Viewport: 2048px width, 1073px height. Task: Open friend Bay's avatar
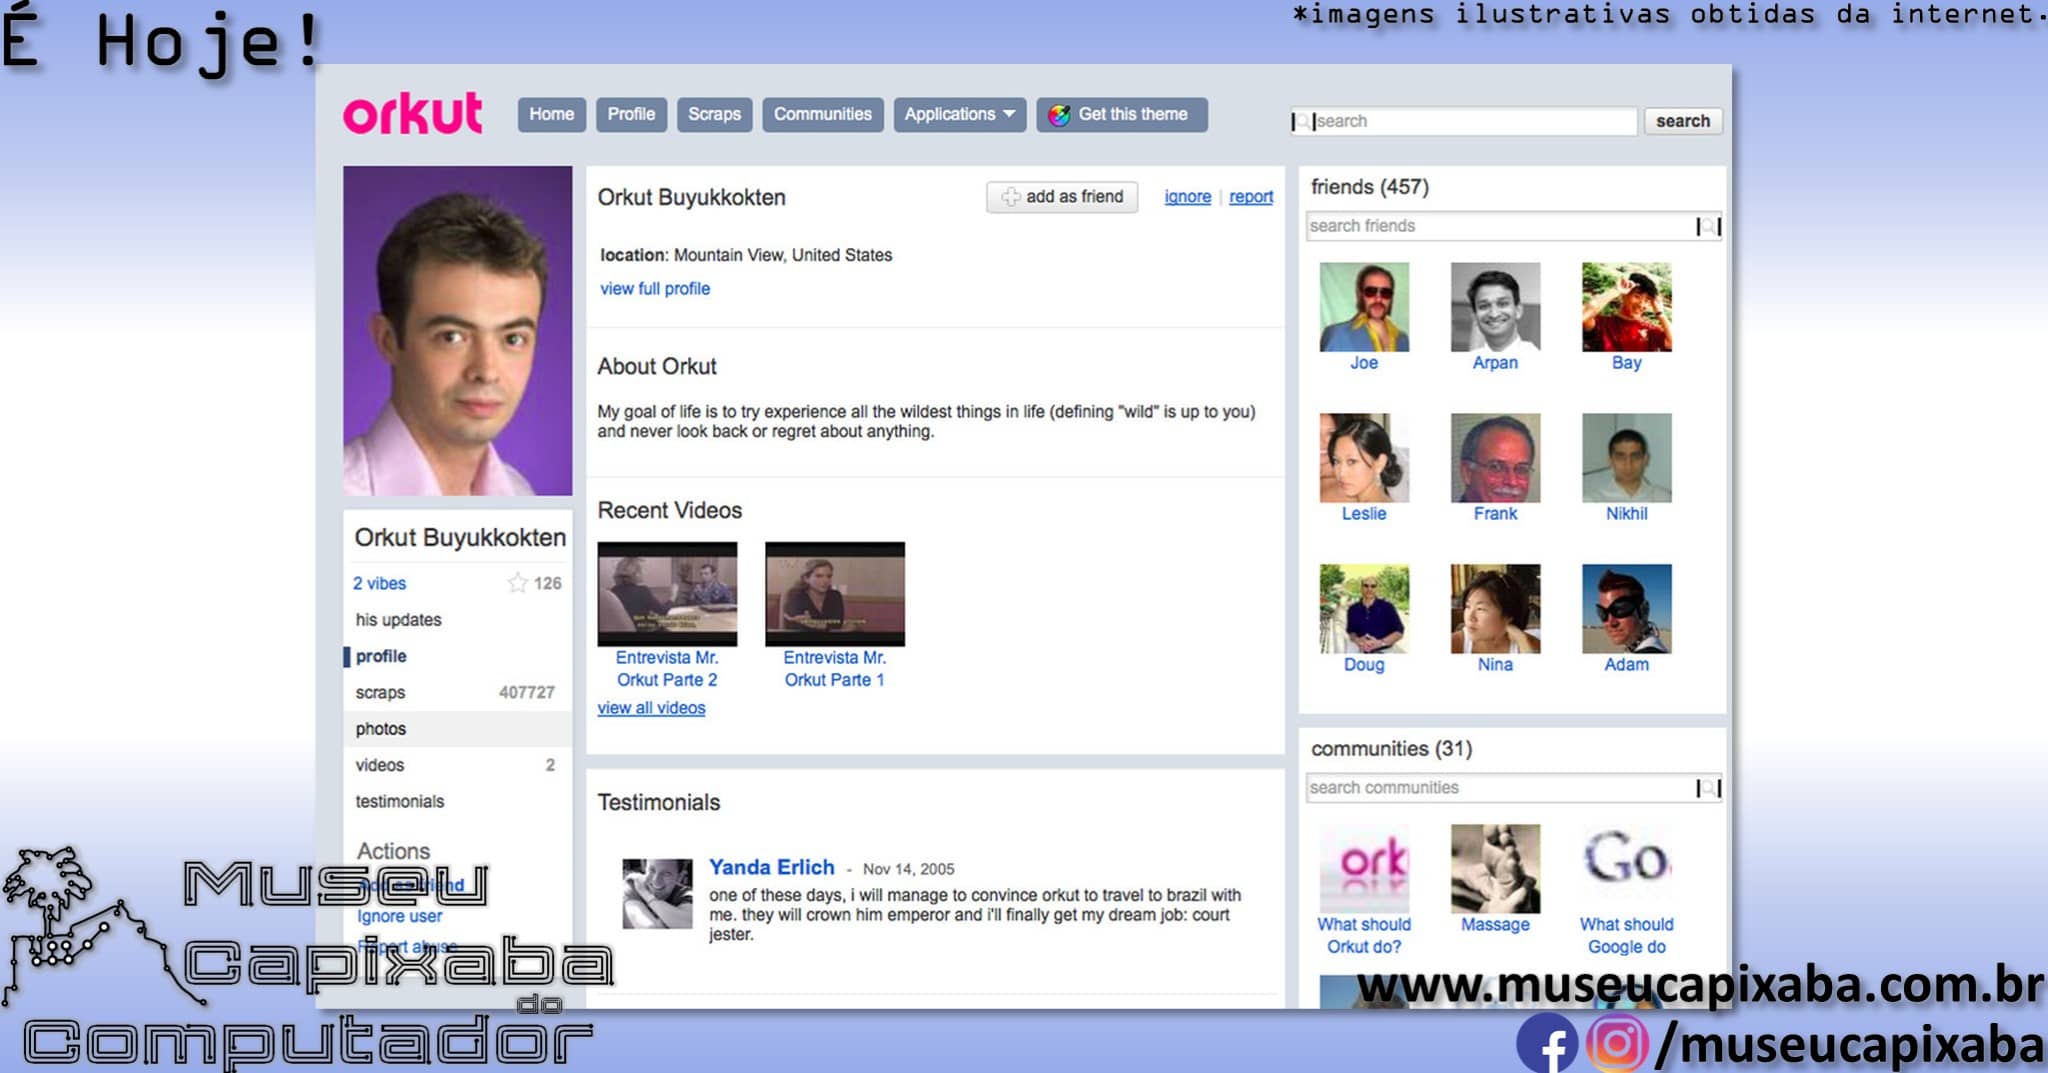coord(1627,307)
